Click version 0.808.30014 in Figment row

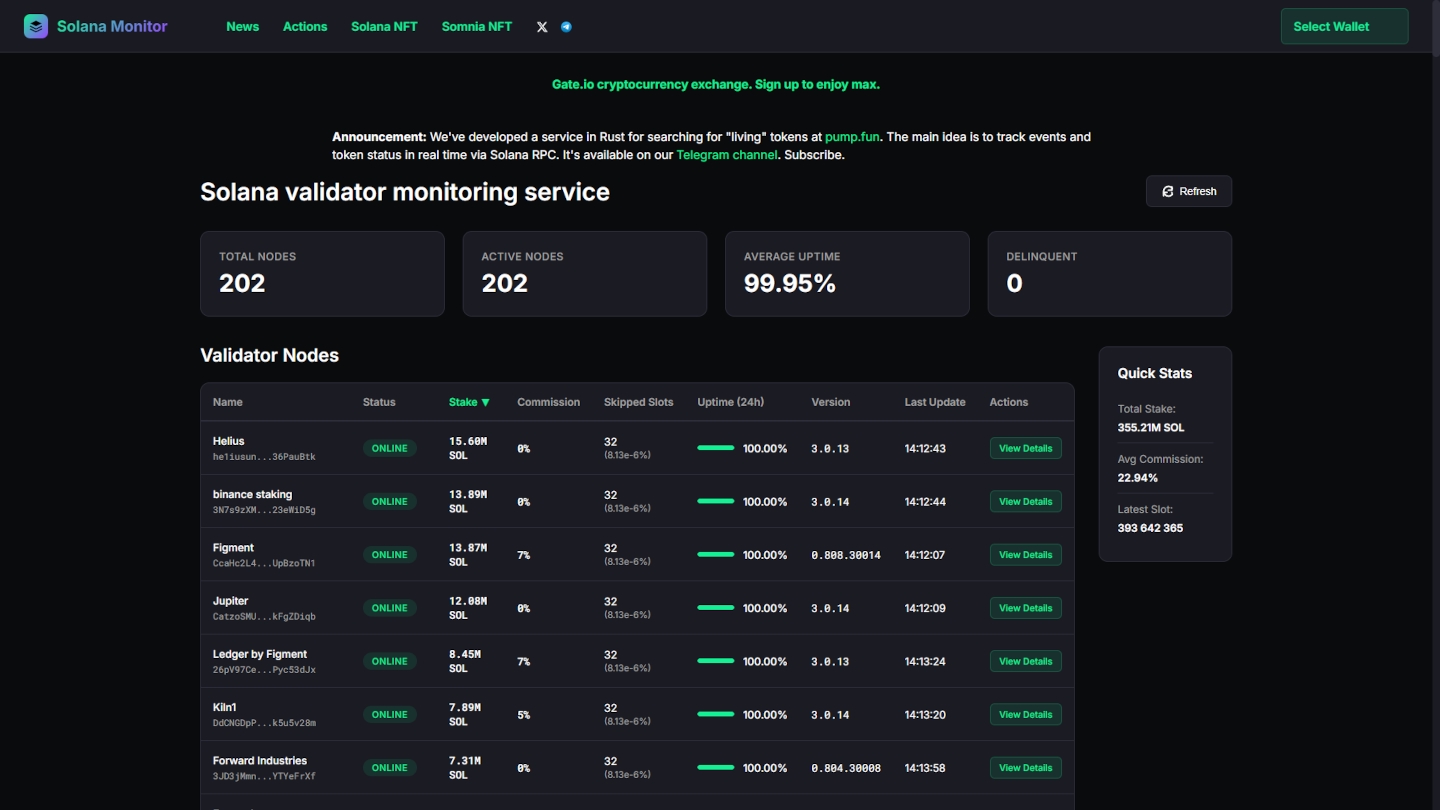846,555
